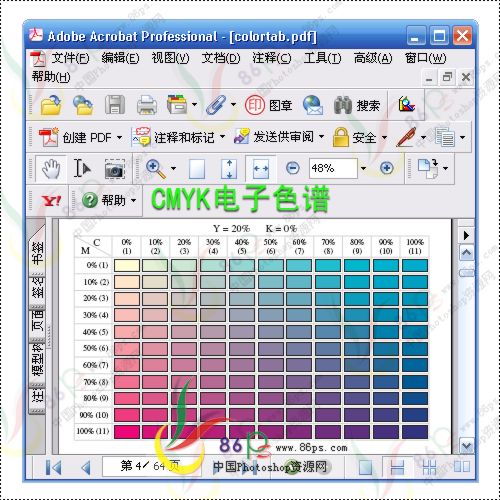
Task: Click the forms documents icon
Action: pos(445,137)
